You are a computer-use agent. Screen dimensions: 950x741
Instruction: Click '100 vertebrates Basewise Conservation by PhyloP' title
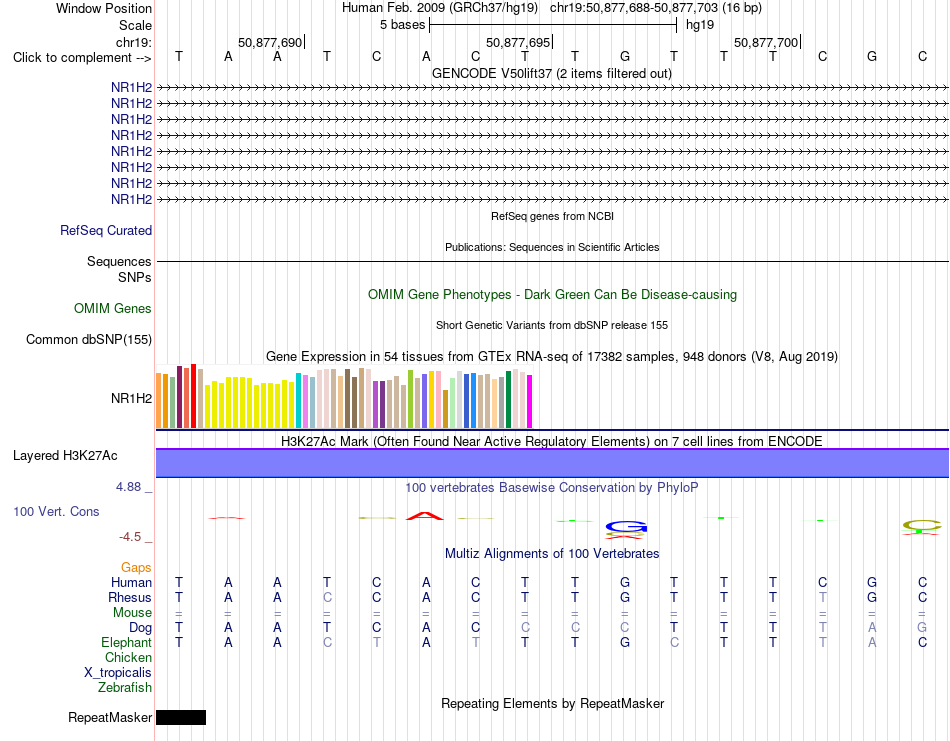[x=552, y=487]
